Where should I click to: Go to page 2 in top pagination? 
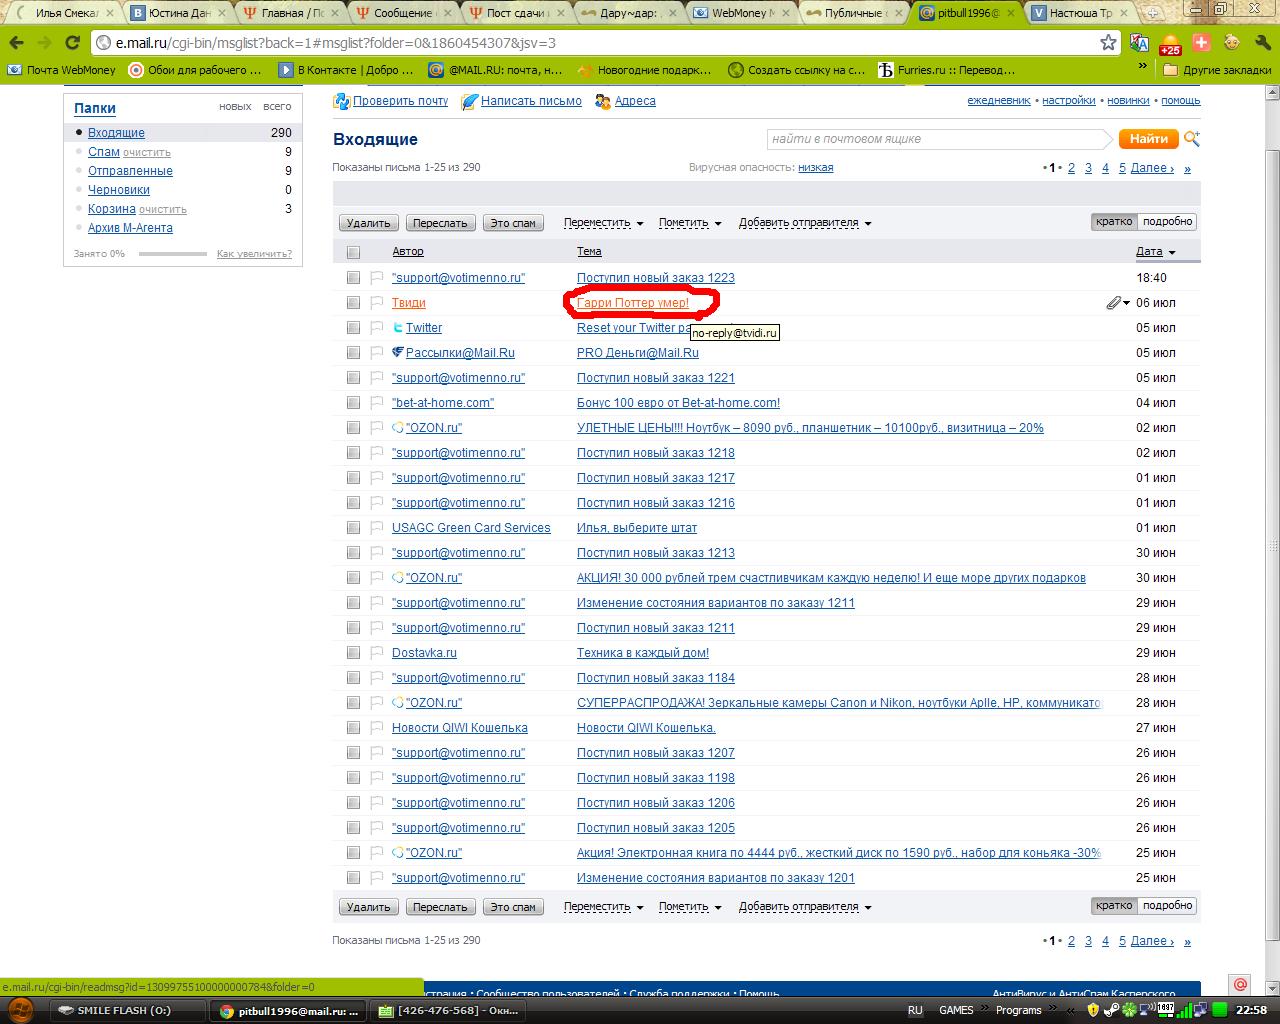(x=1071, y=168)
